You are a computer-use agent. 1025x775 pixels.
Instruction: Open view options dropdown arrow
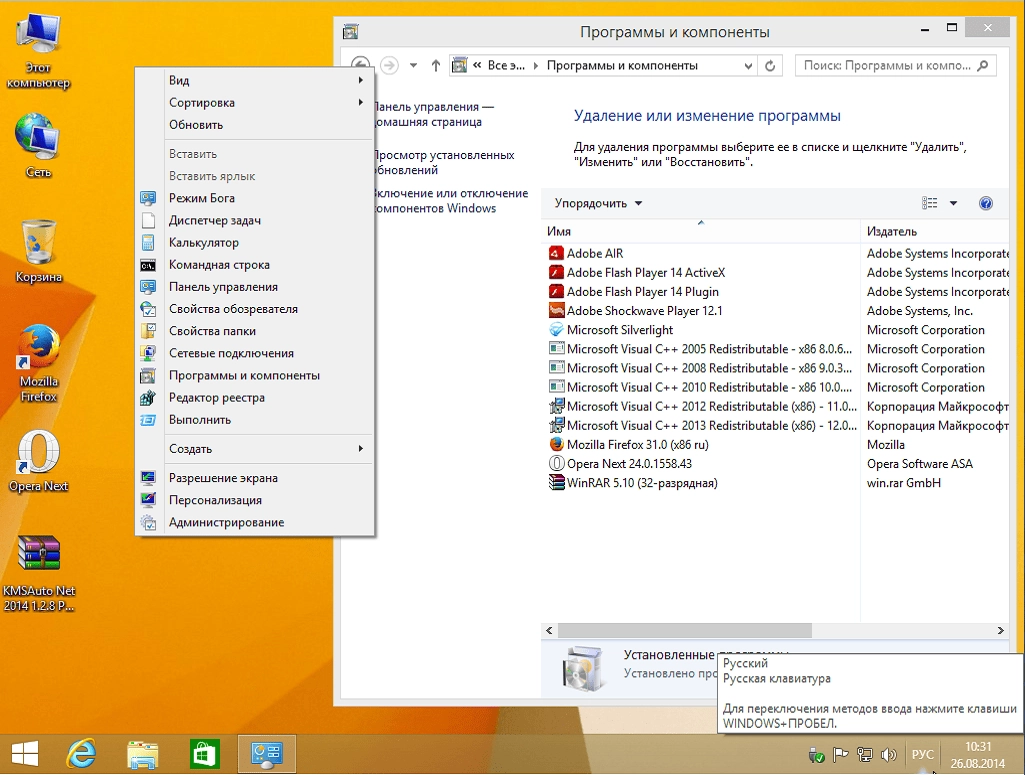[x=953, y=203]
